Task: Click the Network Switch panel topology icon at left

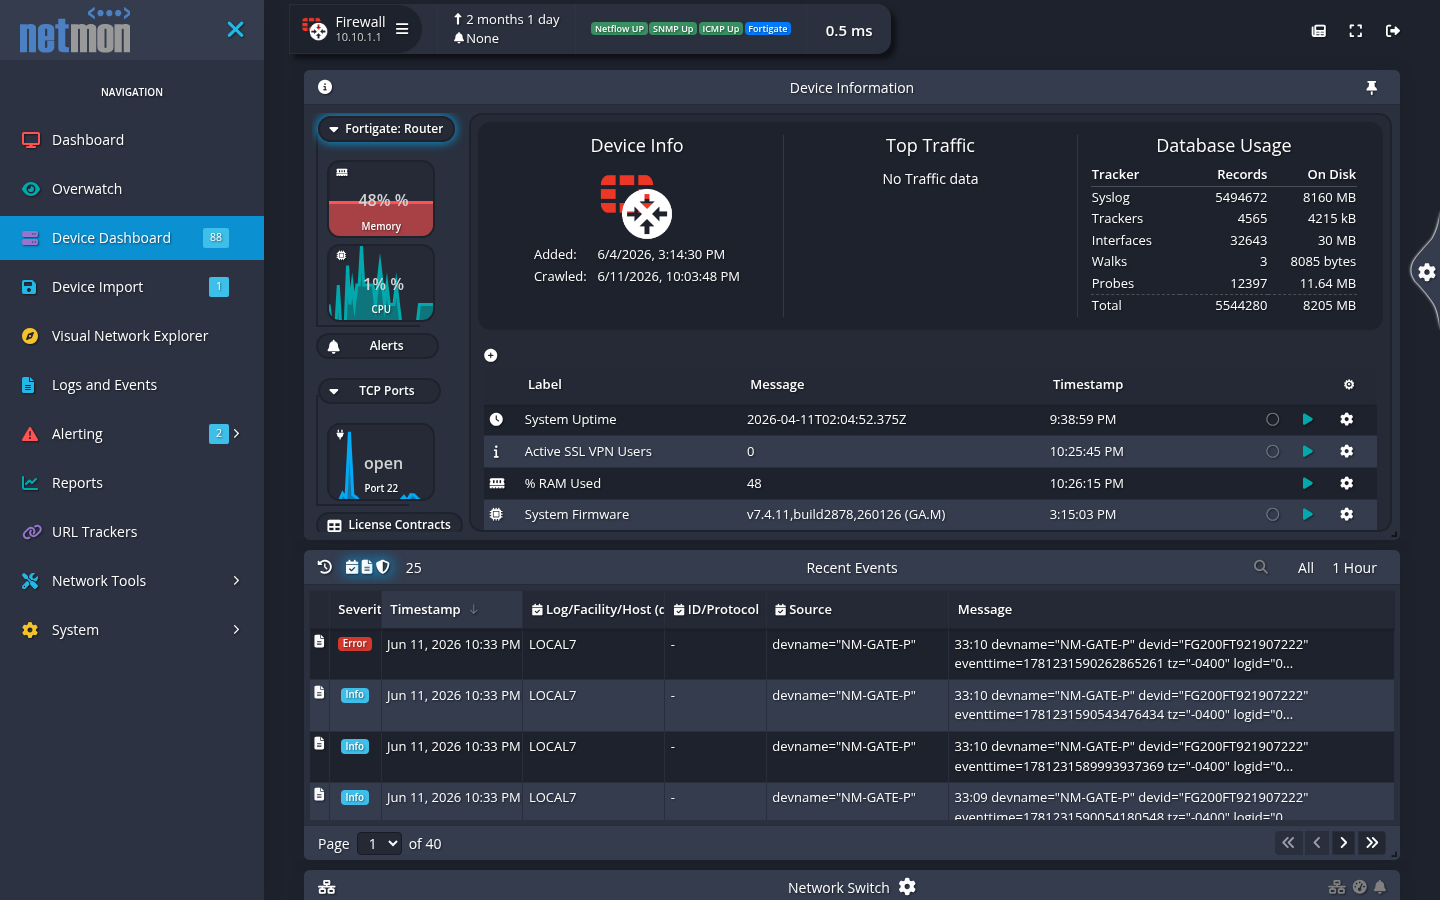Action: (x=327, y=887)
